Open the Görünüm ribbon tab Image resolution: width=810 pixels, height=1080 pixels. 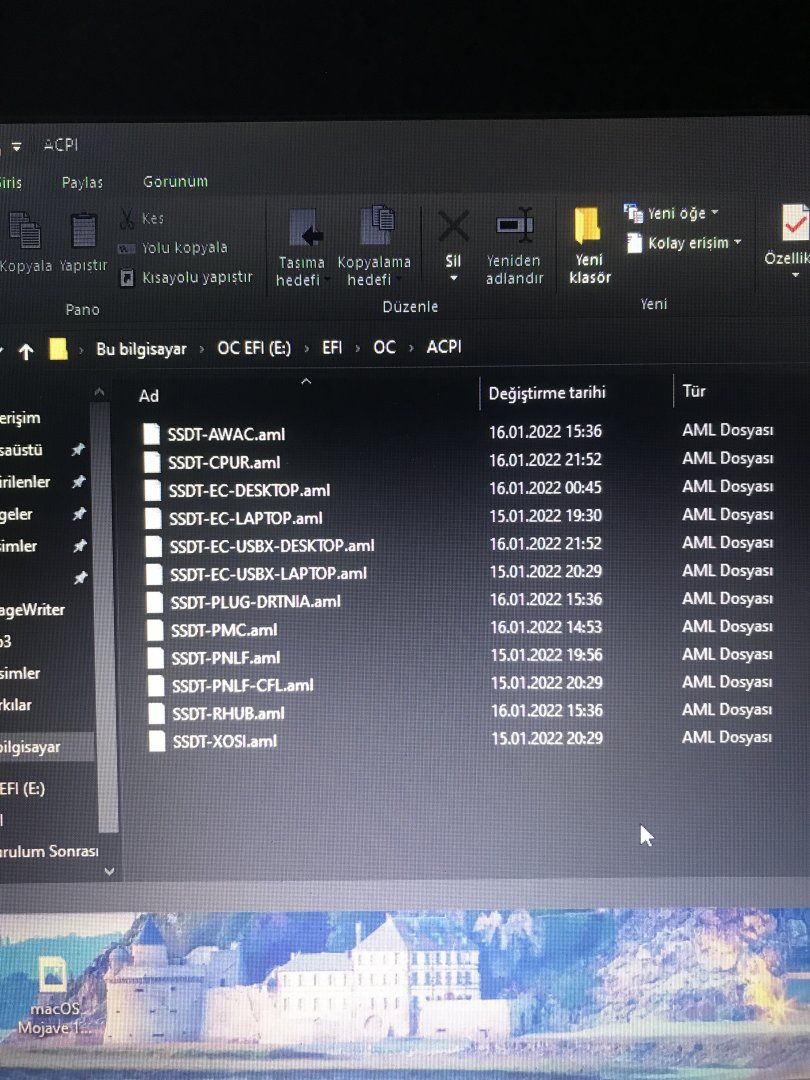pos(175,181)
